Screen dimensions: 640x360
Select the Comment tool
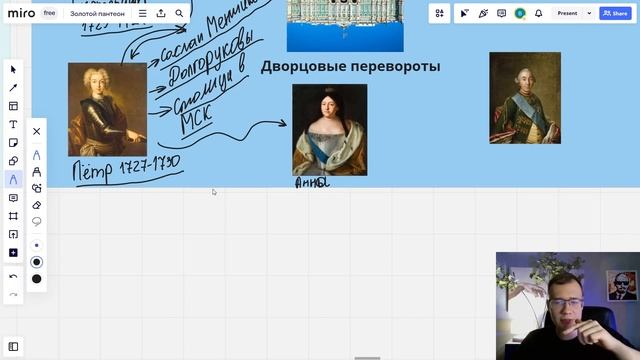[13, 198]
